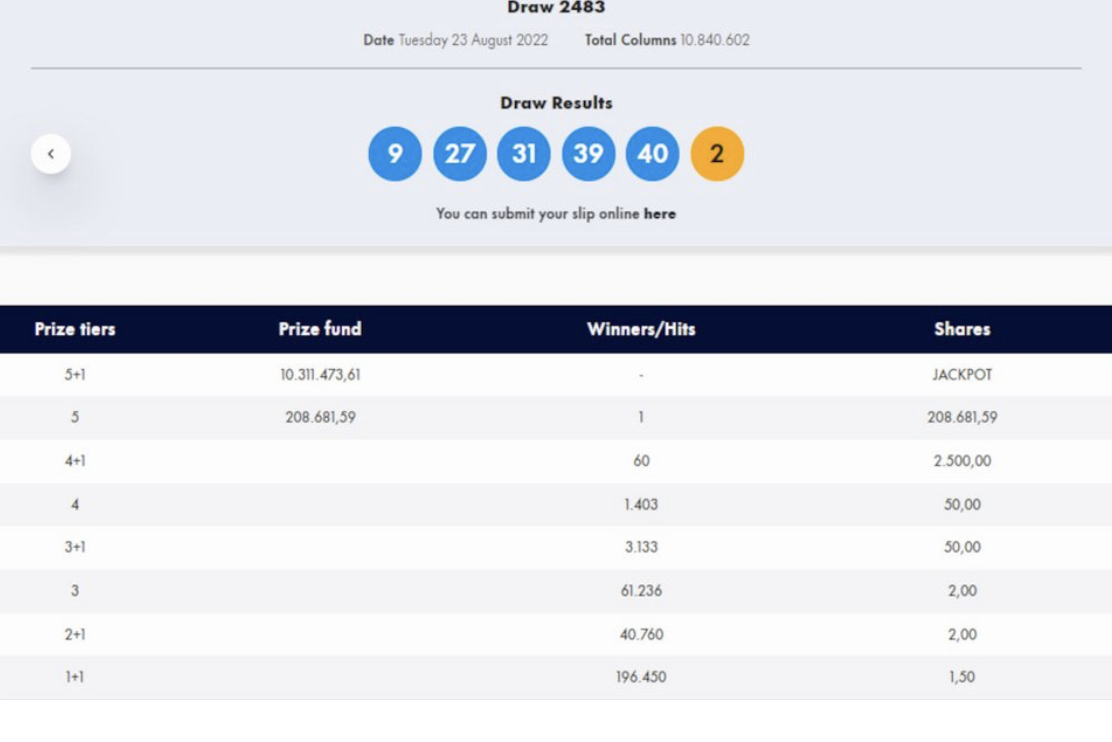Image resolution: width=1112 pixels, height=742 pixels.
Task: Click the Shares column header
Action: point(962,329)
